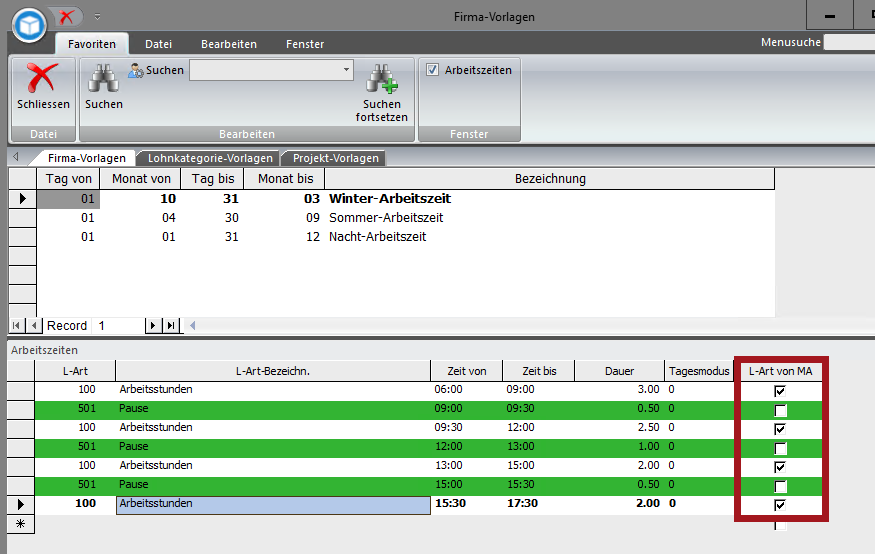This screenshot has width=875, height=554.
Task: Minimize the Firma-Vorlagen window
Action: click(830, 16)
